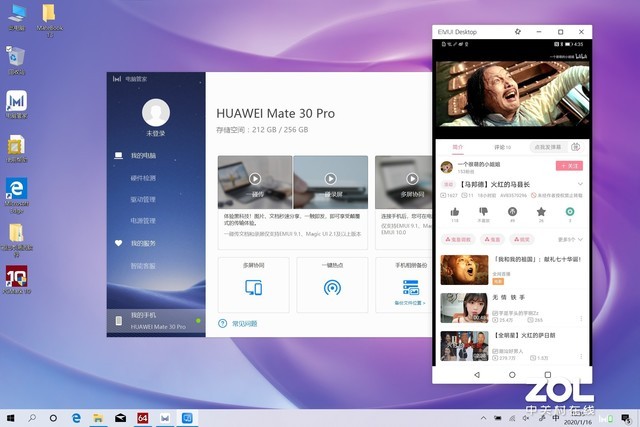
Task: Click the taskbar search icon
Action: click(32, 418)
